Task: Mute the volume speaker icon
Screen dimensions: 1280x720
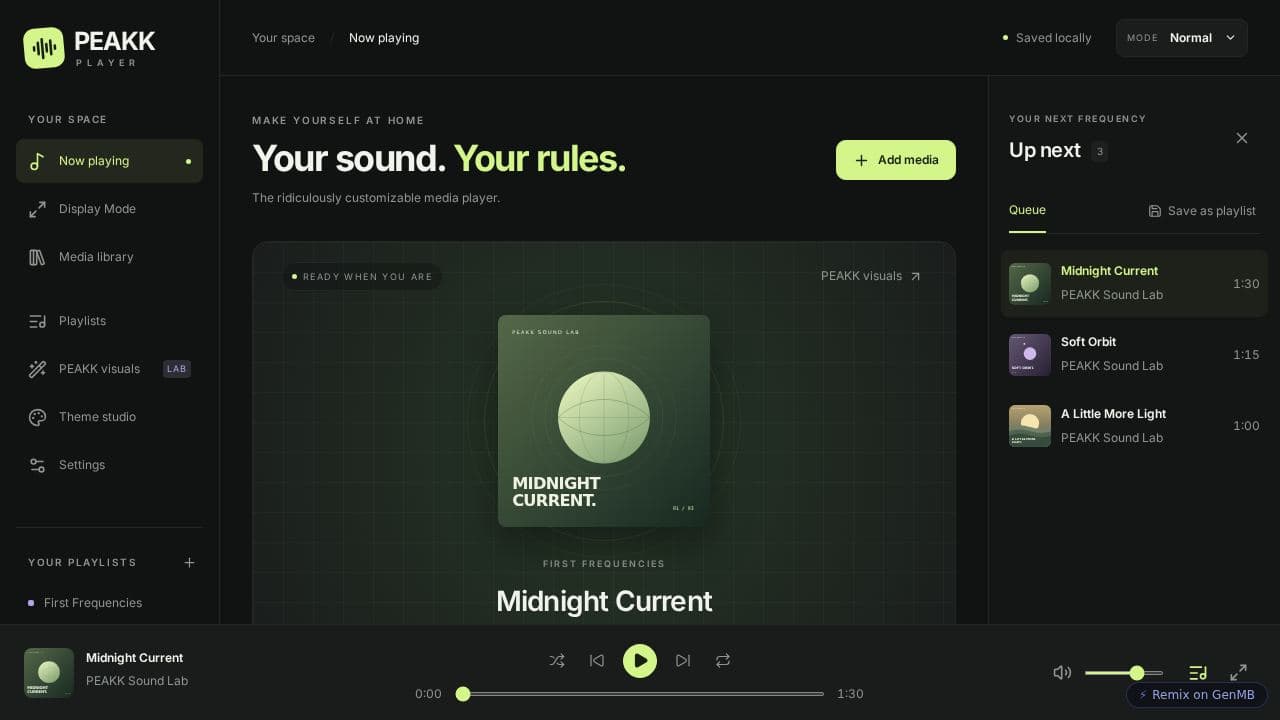Action: (1062, 672)
